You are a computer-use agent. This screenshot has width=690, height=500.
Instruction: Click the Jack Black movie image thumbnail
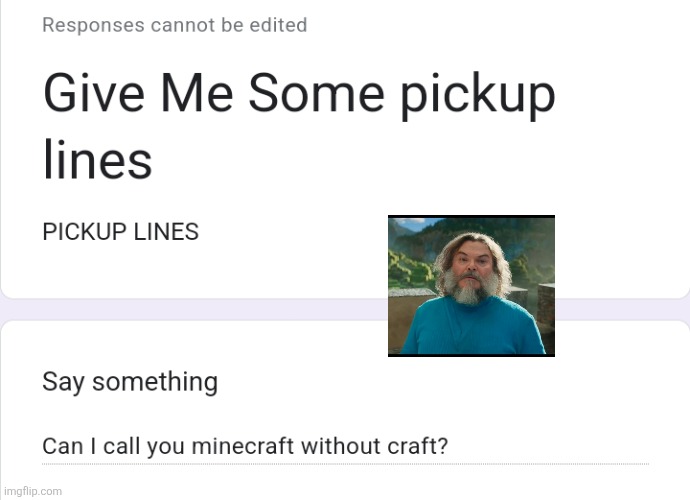coord(471,286)
